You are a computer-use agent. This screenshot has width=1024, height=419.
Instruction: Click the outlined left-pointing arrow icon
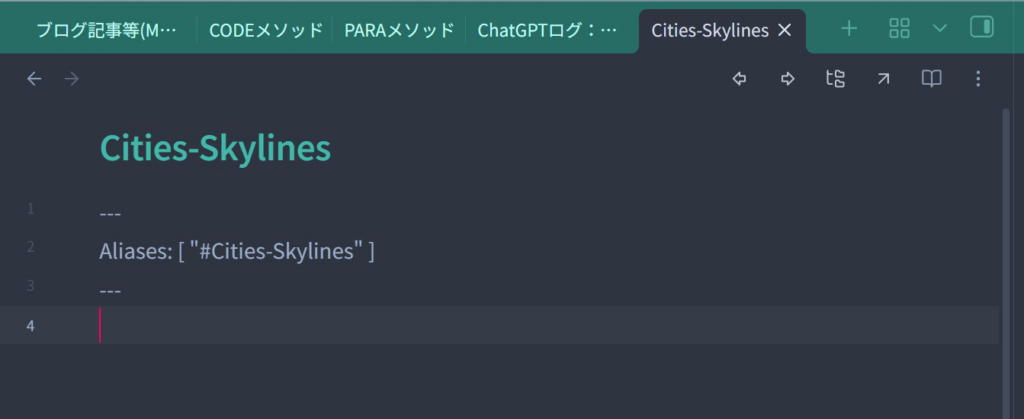click(740, 79)
